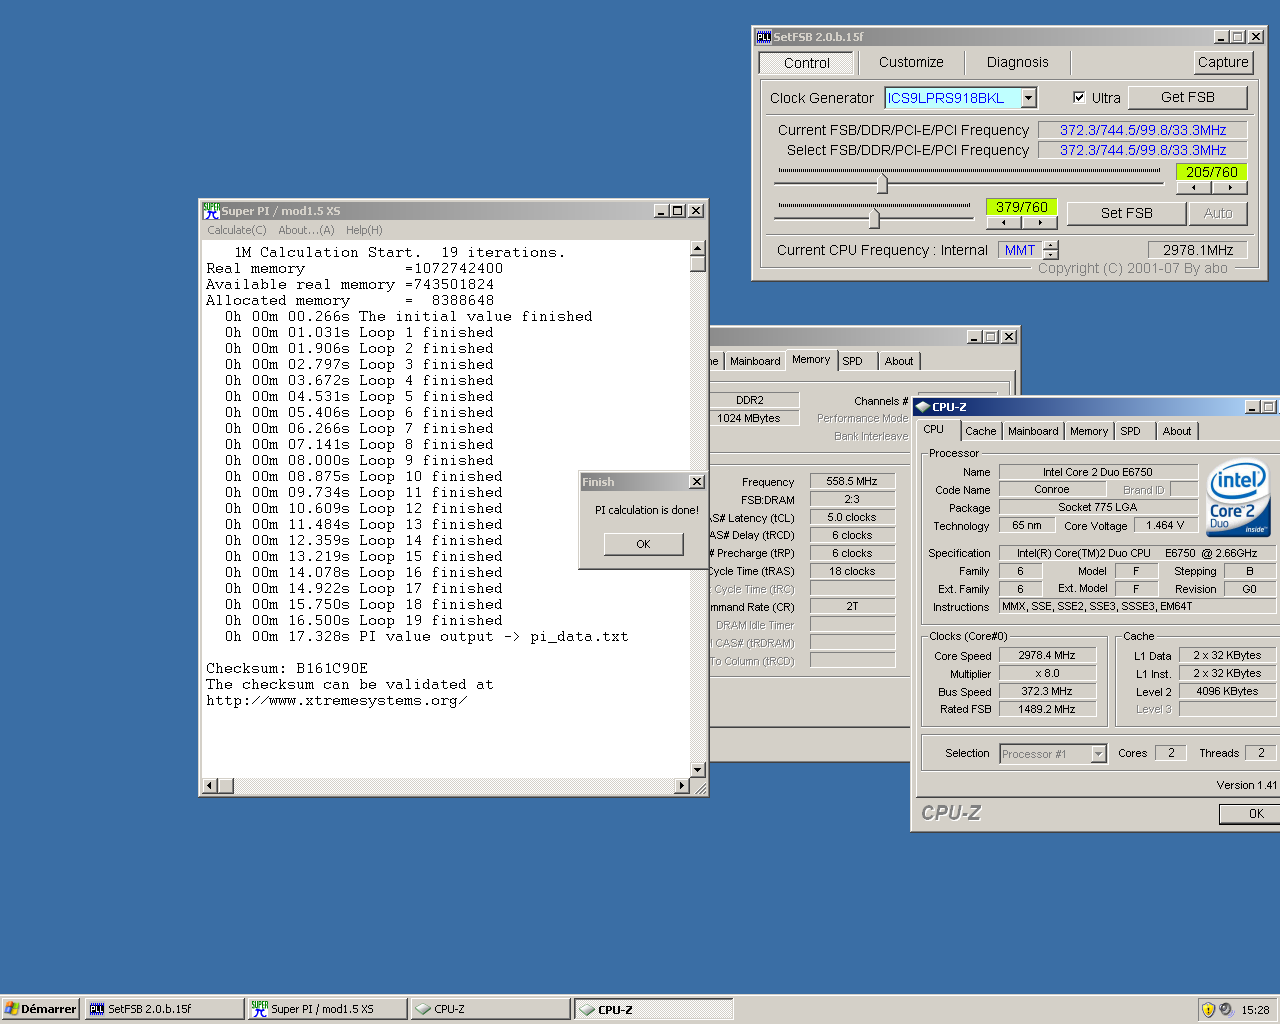This screenshot has width=1280, height=1024.
Task: Click the upper FSB slider handle
Action: [882, 184]
